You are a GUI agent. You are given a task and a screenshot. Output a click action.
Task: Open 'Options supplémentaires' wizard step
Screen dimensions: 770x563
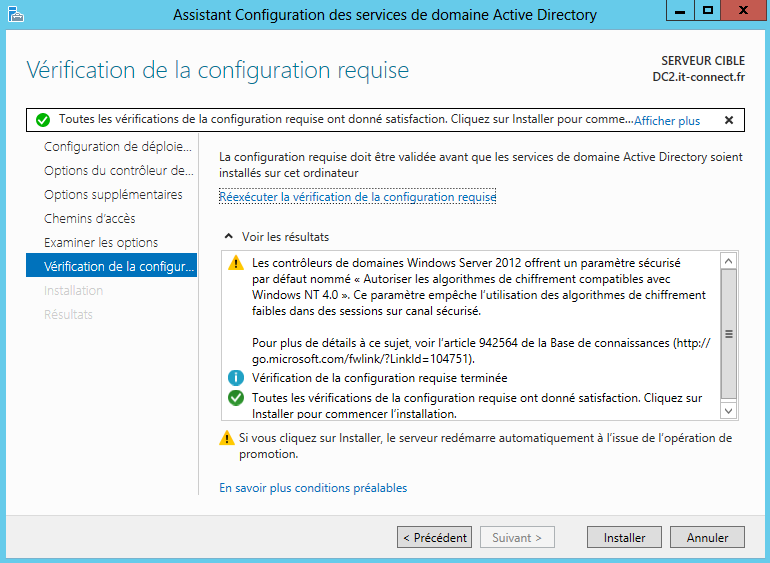tap(113, 195)
